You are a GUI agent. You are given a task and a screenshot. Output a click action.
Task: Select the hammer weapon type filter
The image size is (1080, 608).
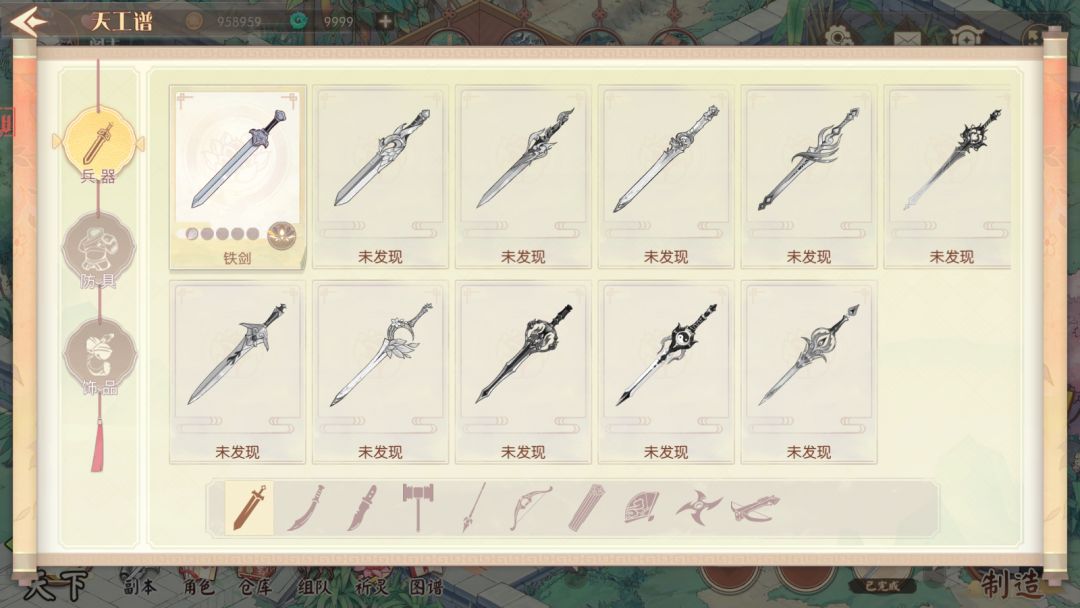click(417, 507)
